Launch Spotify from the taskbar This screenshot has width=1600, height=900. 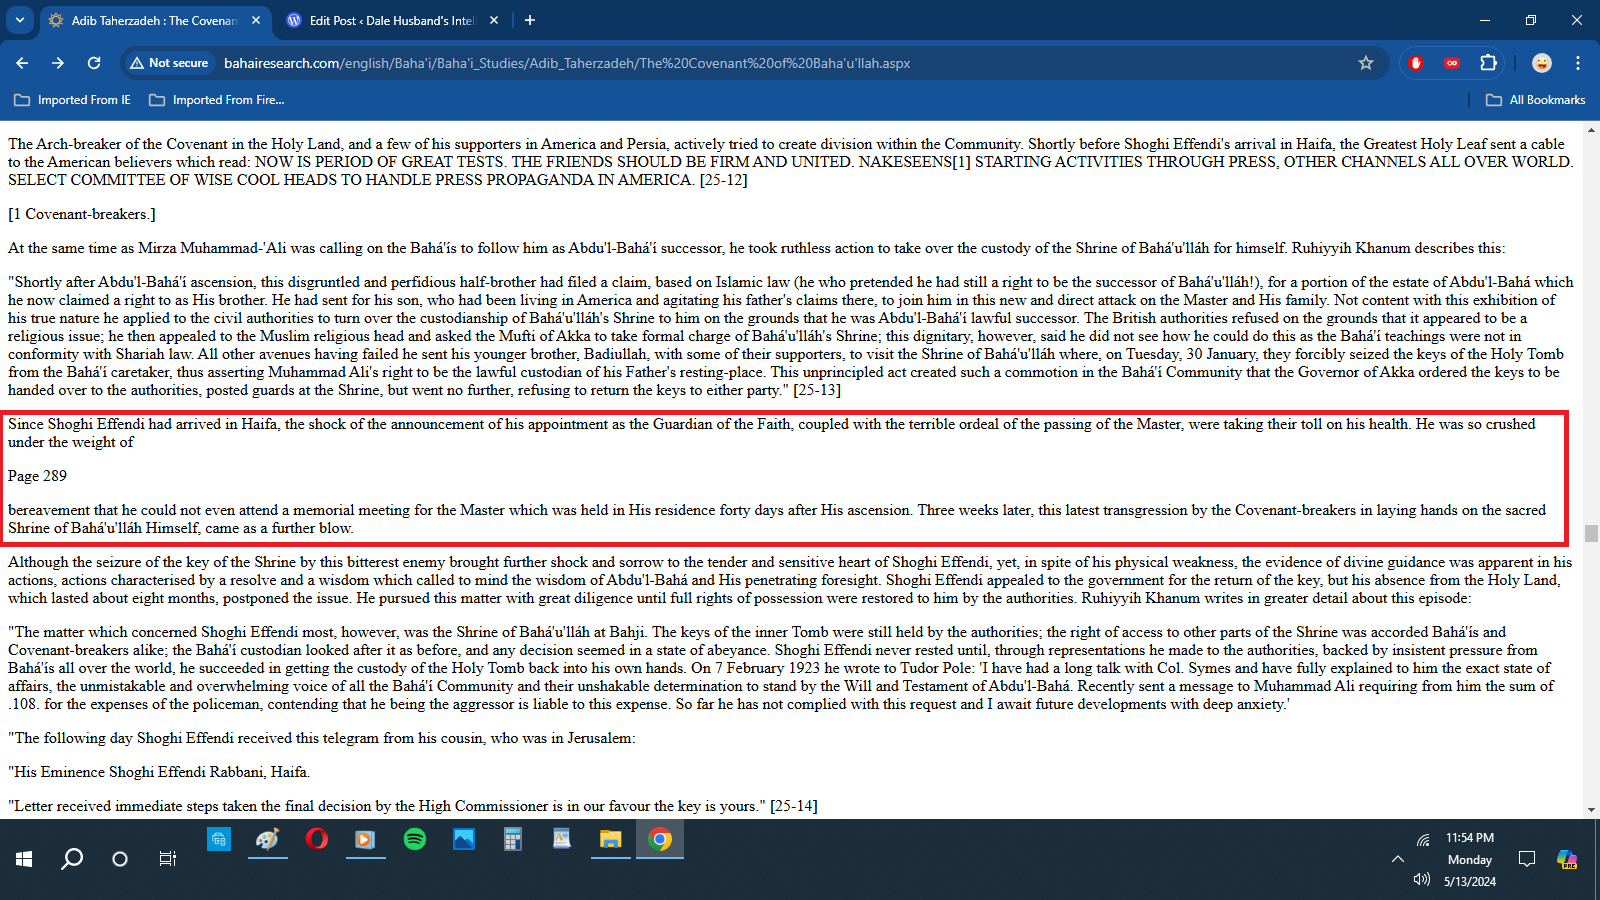point(414,839)
